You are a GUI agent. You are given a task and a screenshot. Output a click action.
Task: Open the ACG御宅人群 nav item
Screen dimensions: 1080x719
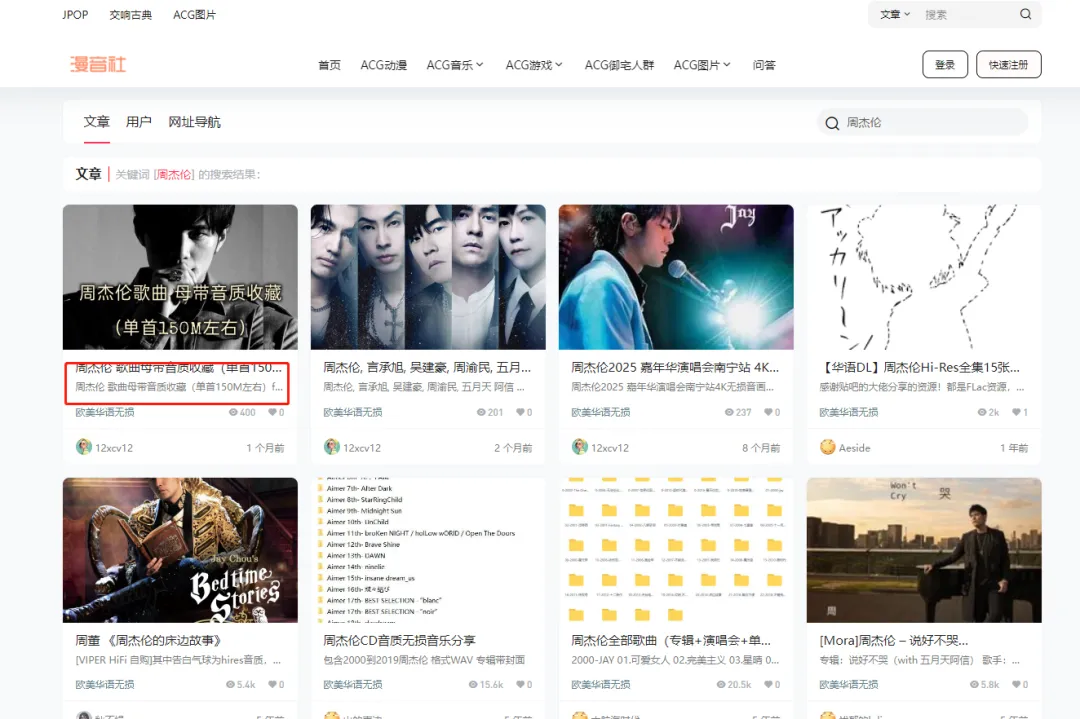(619, 65)
